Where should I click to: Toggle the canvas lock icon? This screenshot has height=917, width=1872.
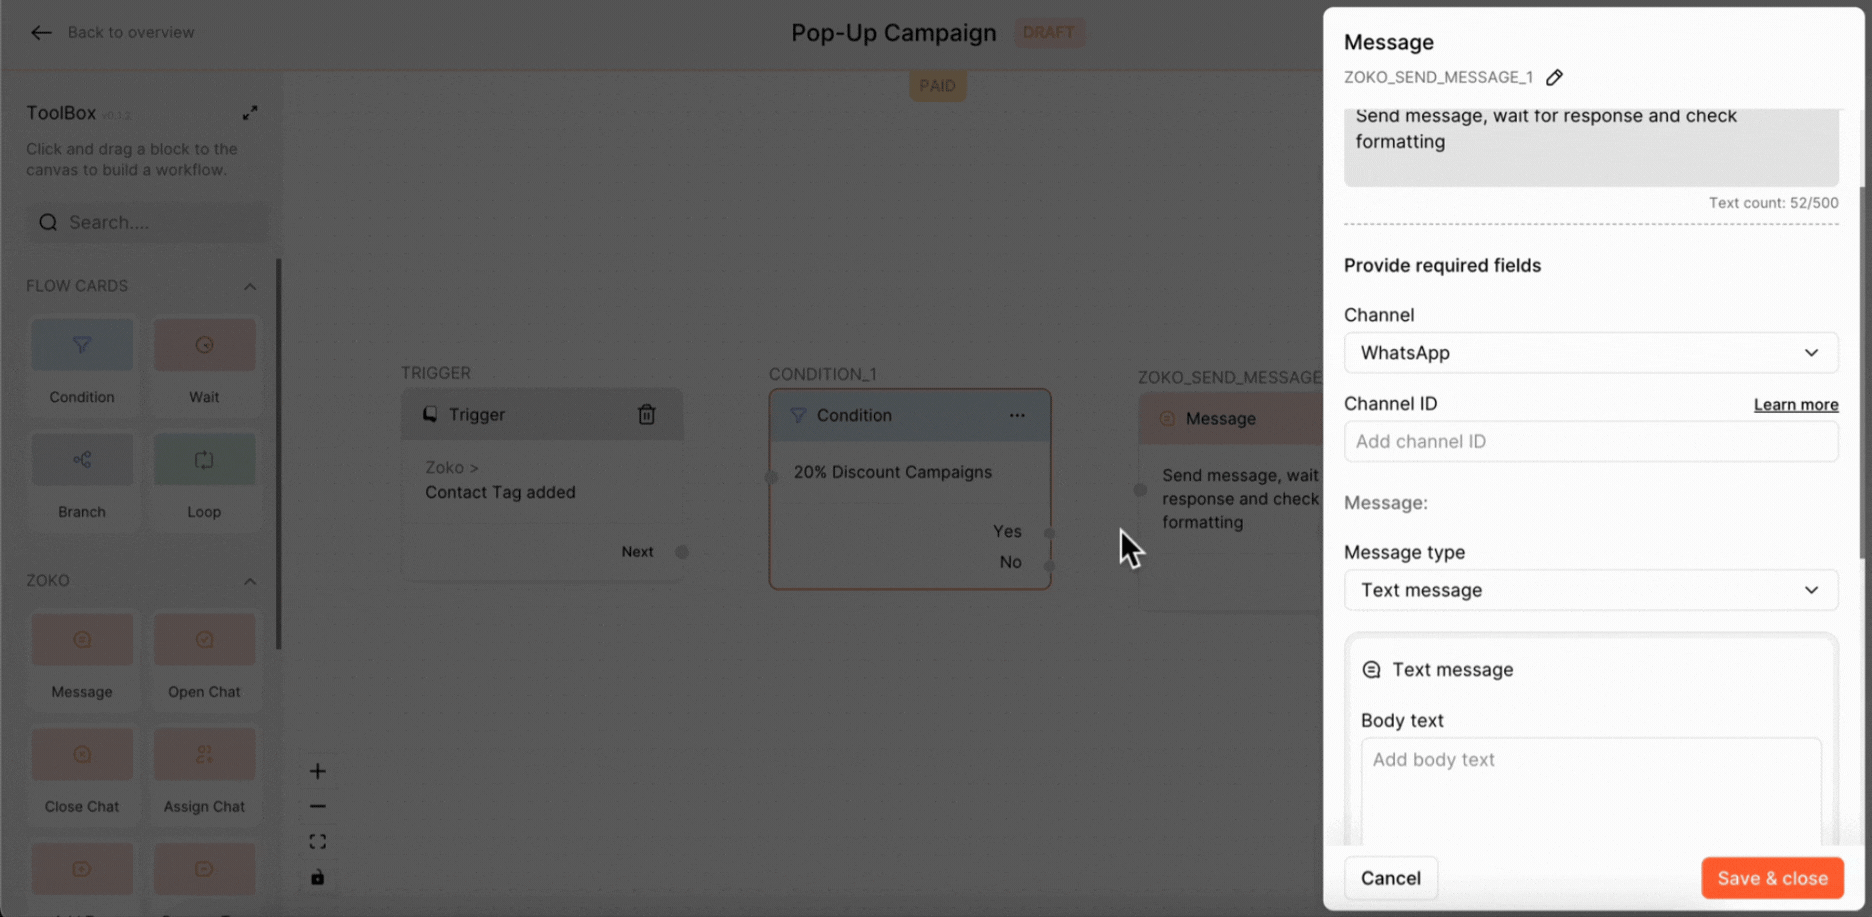[318, 877]
